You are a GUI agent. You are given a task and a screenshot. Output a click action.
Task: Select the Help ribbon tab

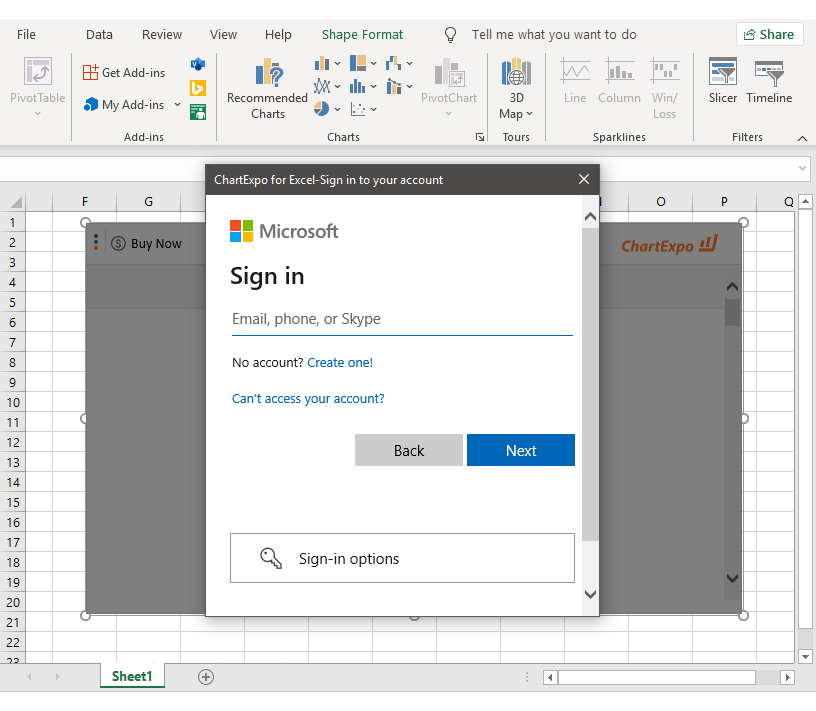(278, 34)
